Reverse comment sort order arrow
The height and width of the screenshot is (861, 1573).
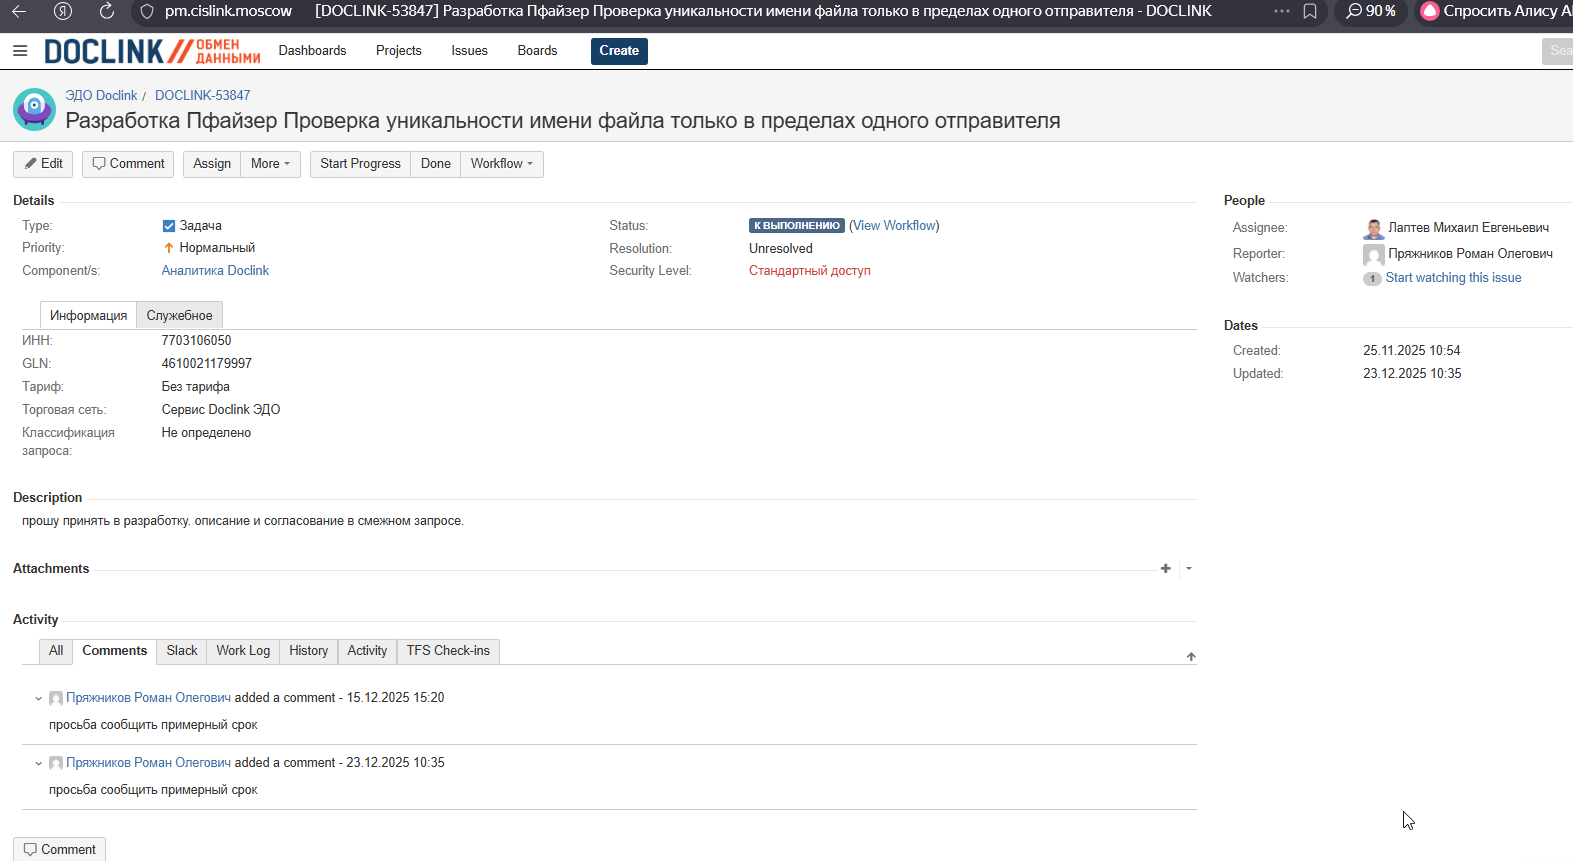pyautogui.click(x=1191, y=657)
